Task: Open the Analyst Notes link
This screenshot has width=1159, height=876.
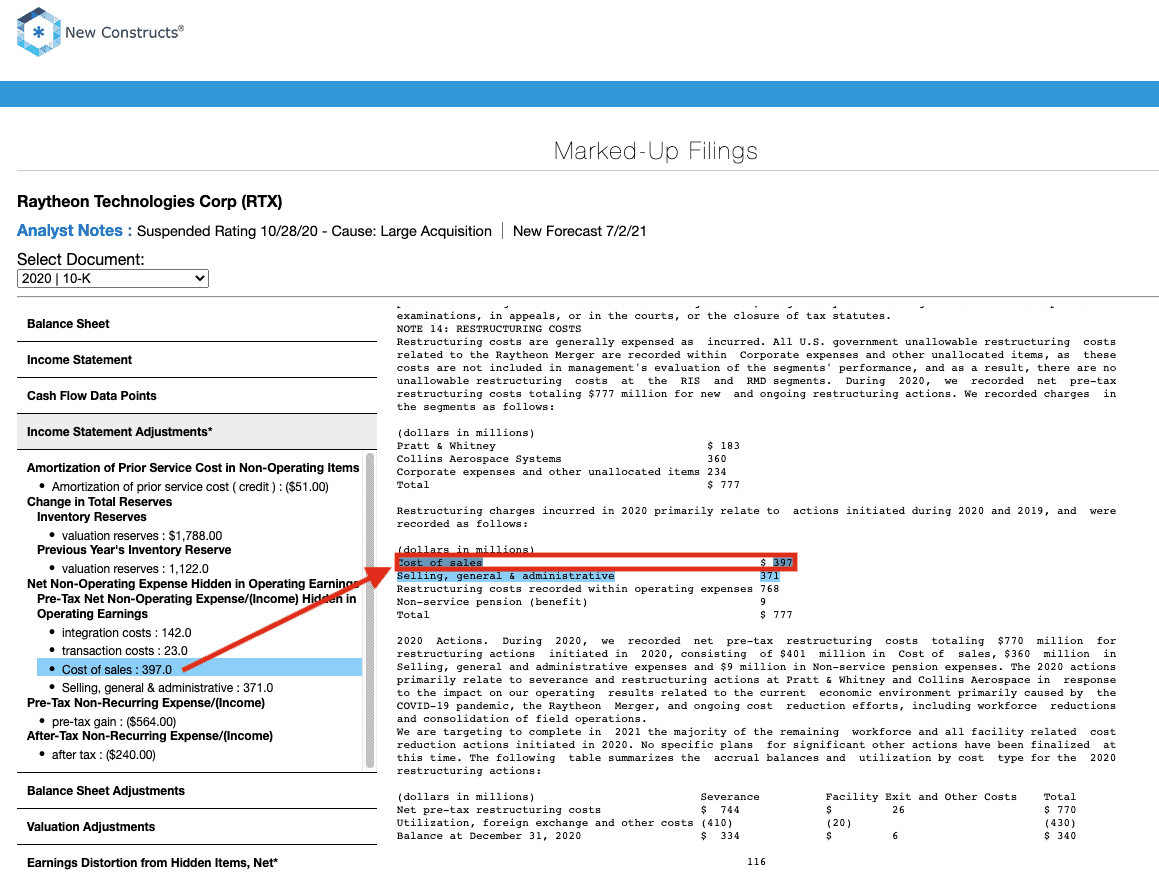Action: click(x=74, y=231)
